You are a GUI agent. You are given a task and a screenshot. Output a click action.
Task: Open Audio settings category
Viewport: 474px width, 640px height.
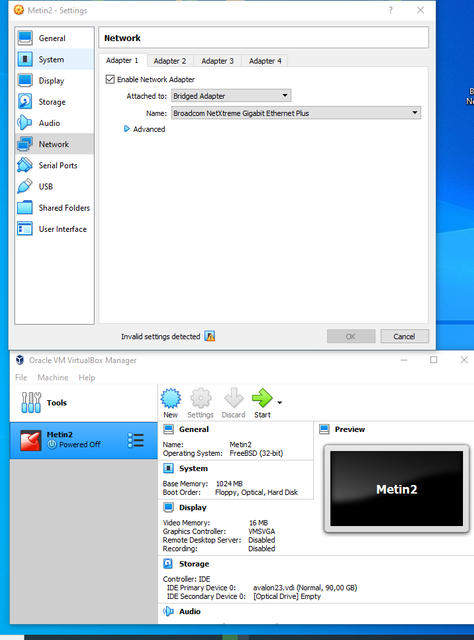click(54, 123)
